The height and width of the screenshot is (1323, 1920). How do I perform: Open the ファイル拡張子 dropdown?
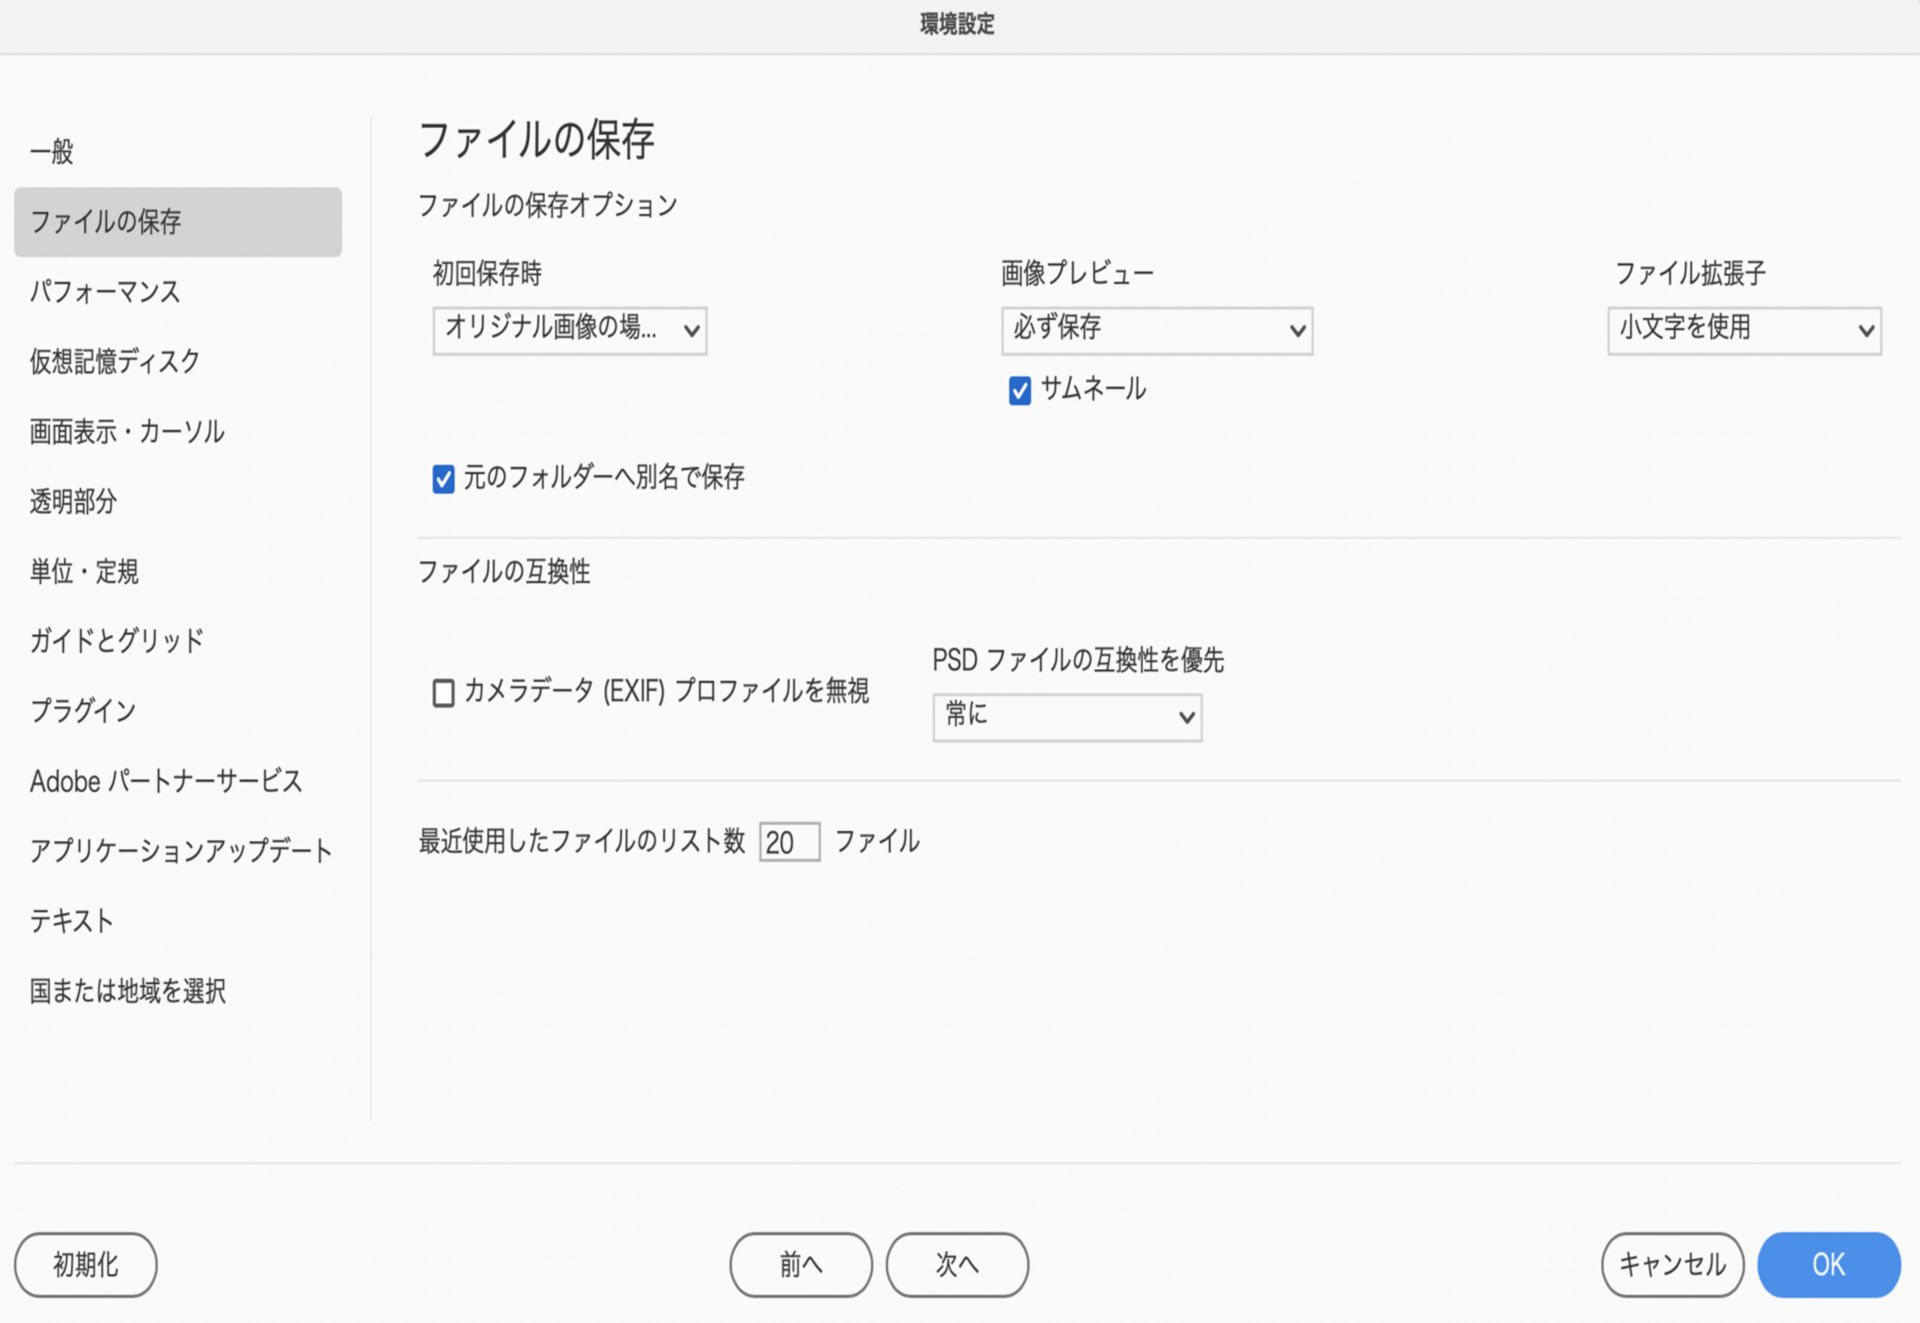(1743, 330)
